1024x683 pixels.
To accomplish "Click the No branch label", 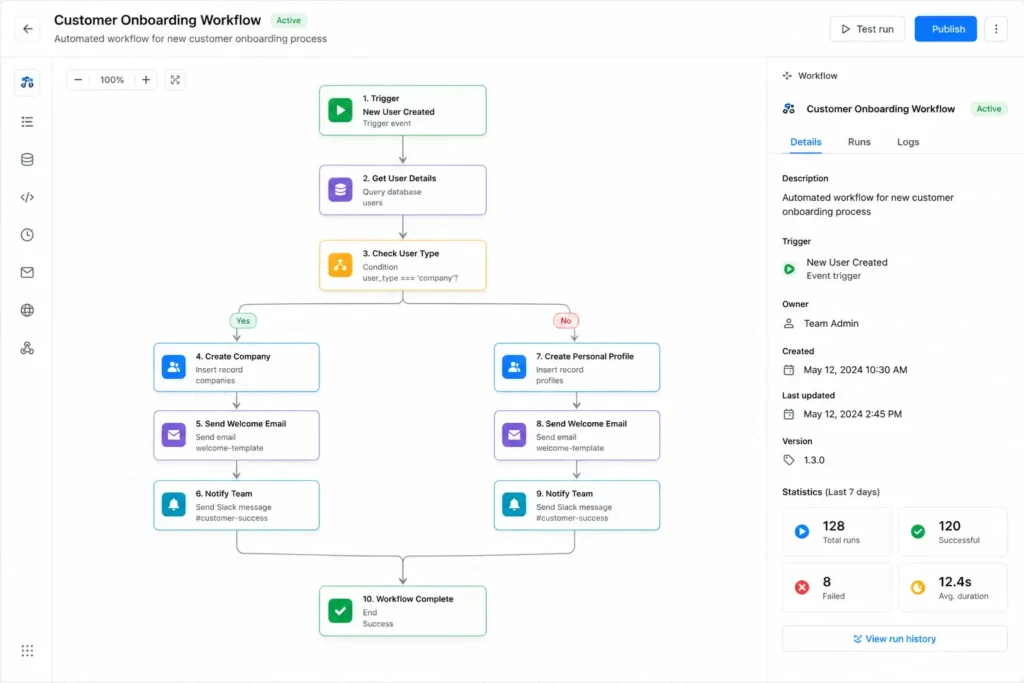I will tap(566, 321).
